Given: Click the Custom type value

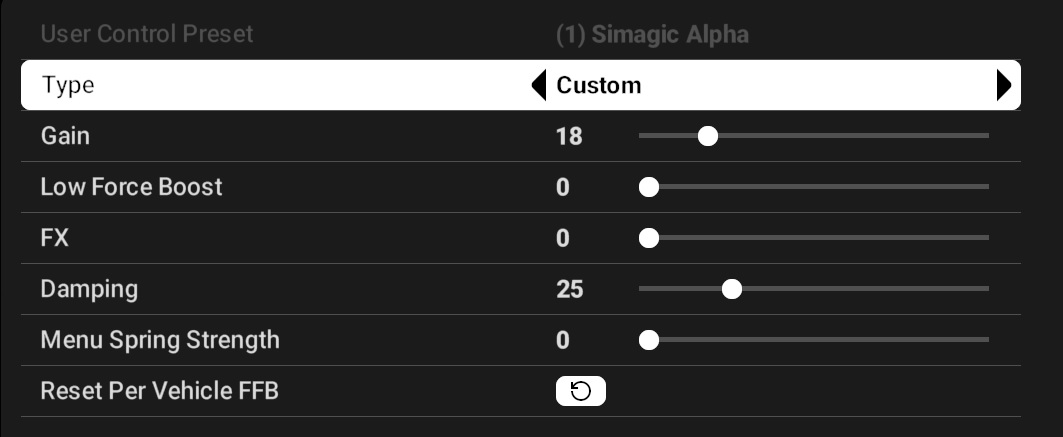Looking at the screenshot, I should pos(599,85).
